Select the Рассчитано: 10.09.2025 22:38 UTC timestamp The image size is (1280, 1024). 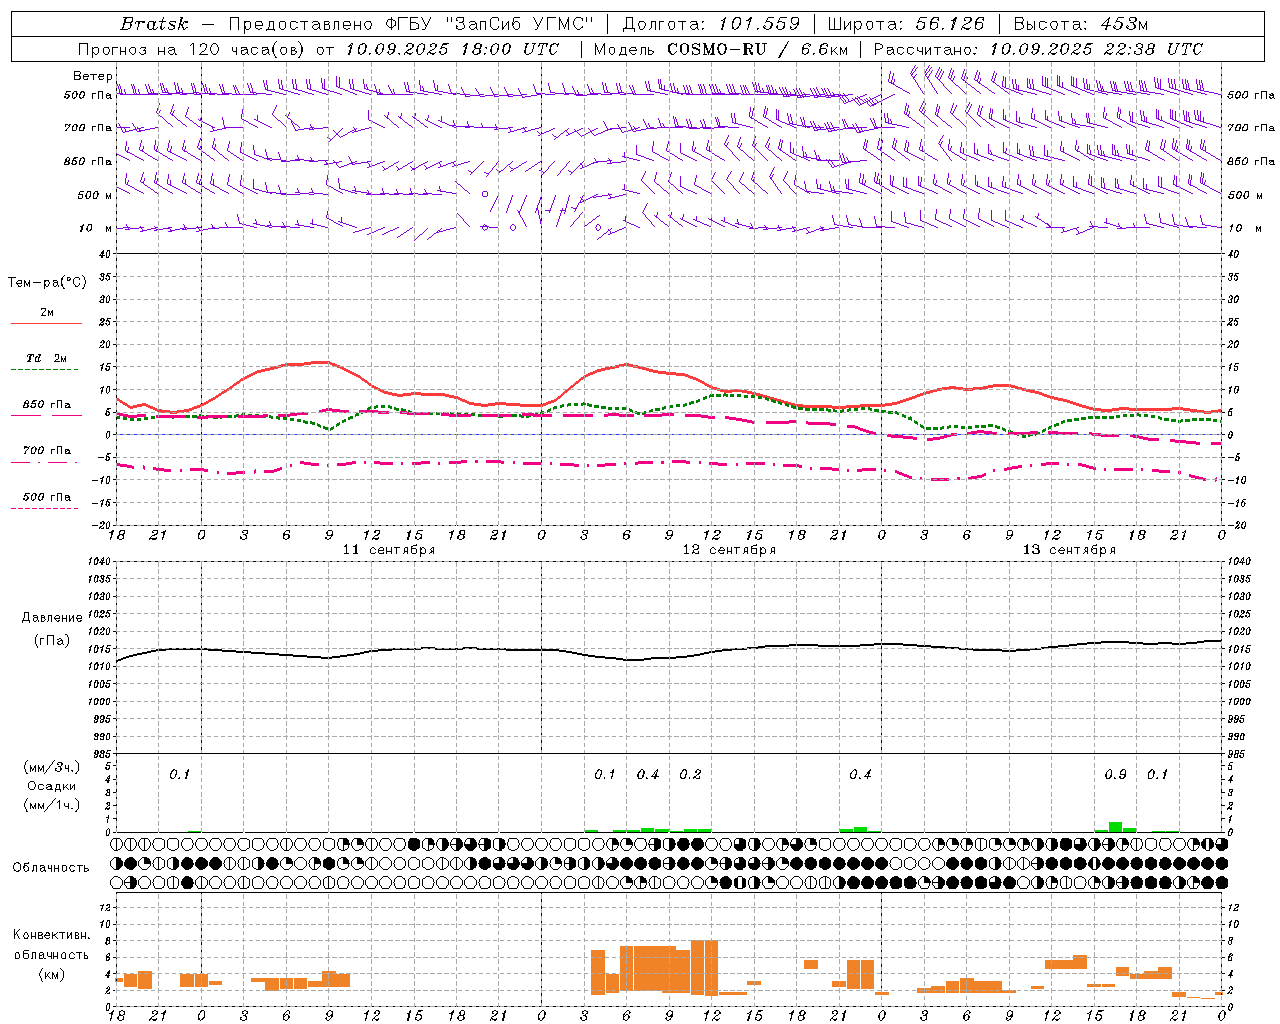click(x=1038, y=49)
